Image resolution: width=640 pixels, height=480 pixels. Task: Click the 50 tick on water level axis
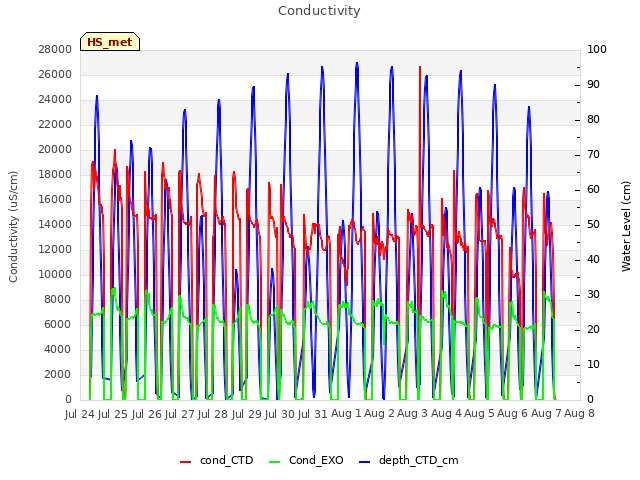593,224
